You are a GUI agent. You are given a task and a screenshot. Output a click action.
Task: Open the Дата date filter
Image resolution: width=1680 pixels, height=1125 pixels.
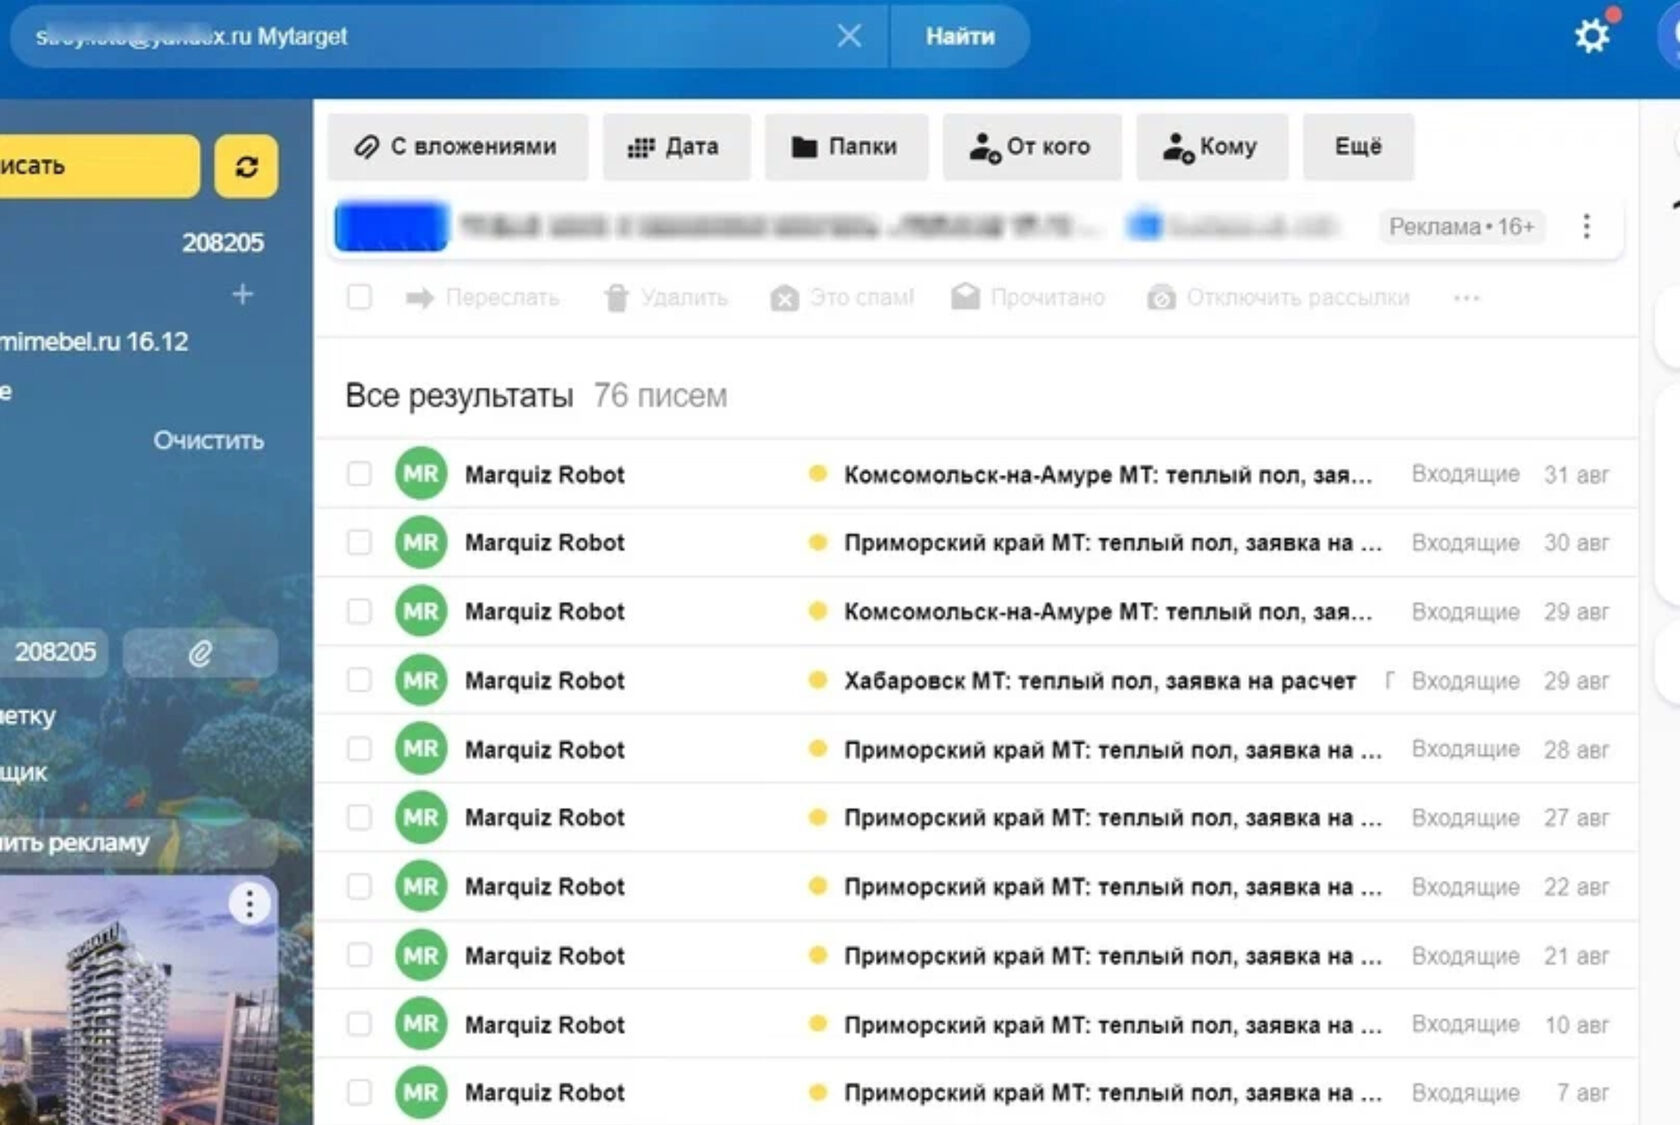tap(676, 147)
